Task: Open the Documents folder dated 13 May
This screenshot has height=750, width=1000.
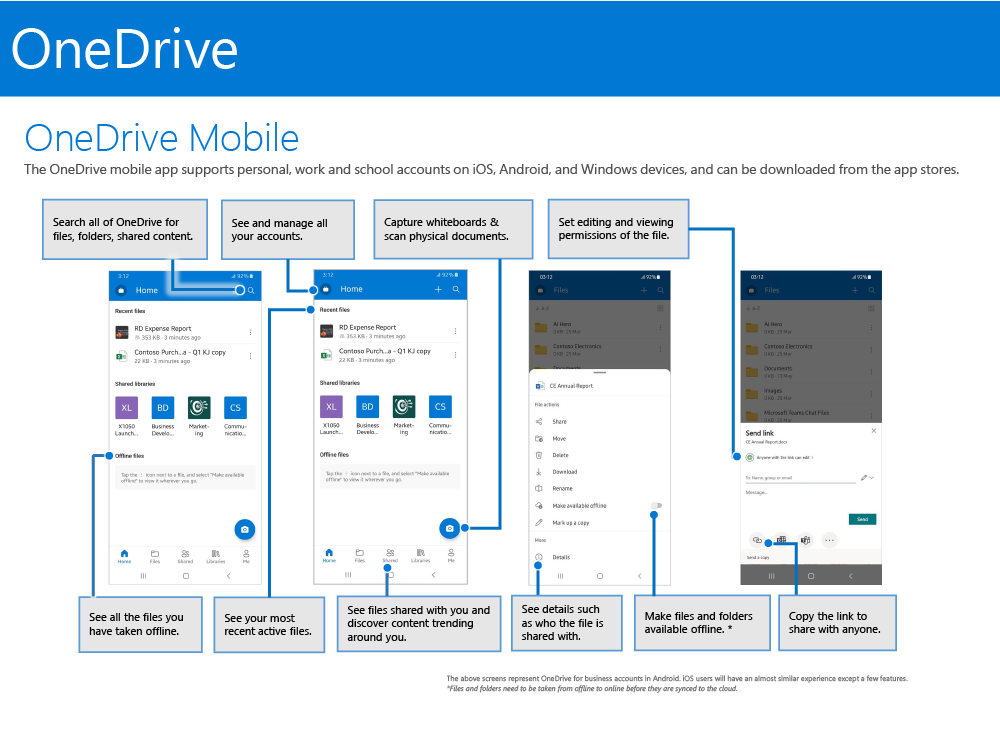Action: [810, 372]
